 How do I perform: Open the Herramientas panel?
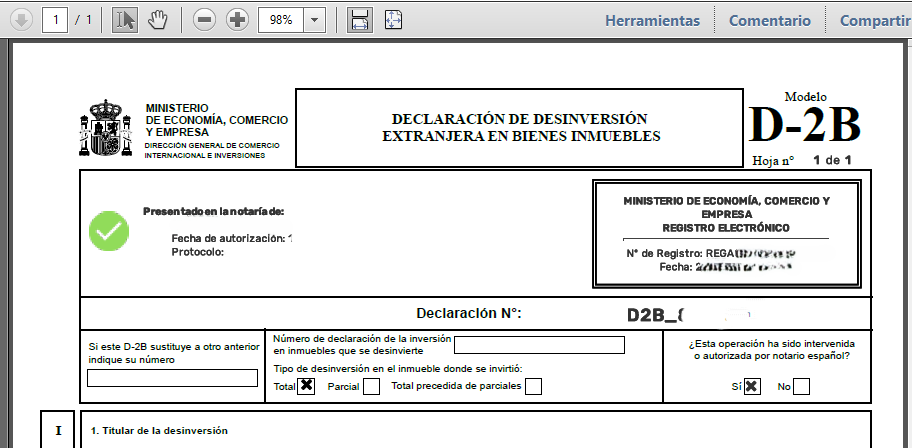click(x=652, y=20)
